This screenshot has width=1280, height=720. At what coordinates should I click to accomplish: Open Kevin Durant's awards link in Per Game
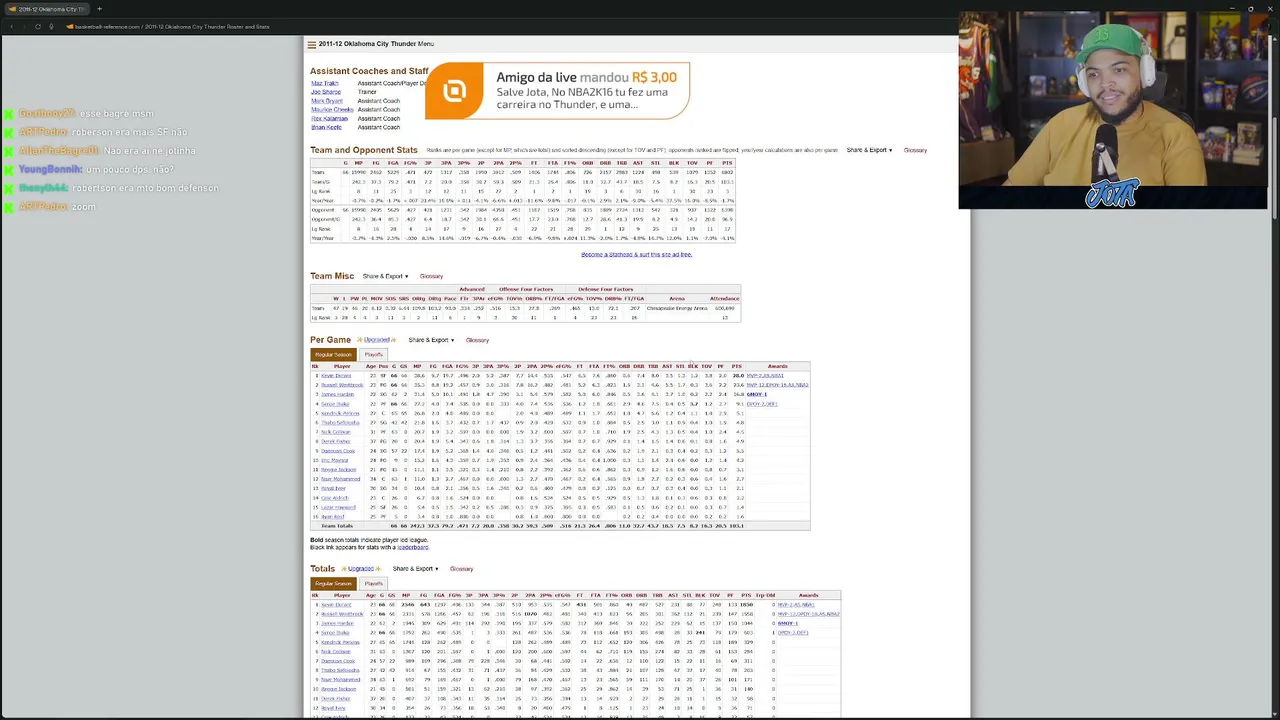(765, 376)
